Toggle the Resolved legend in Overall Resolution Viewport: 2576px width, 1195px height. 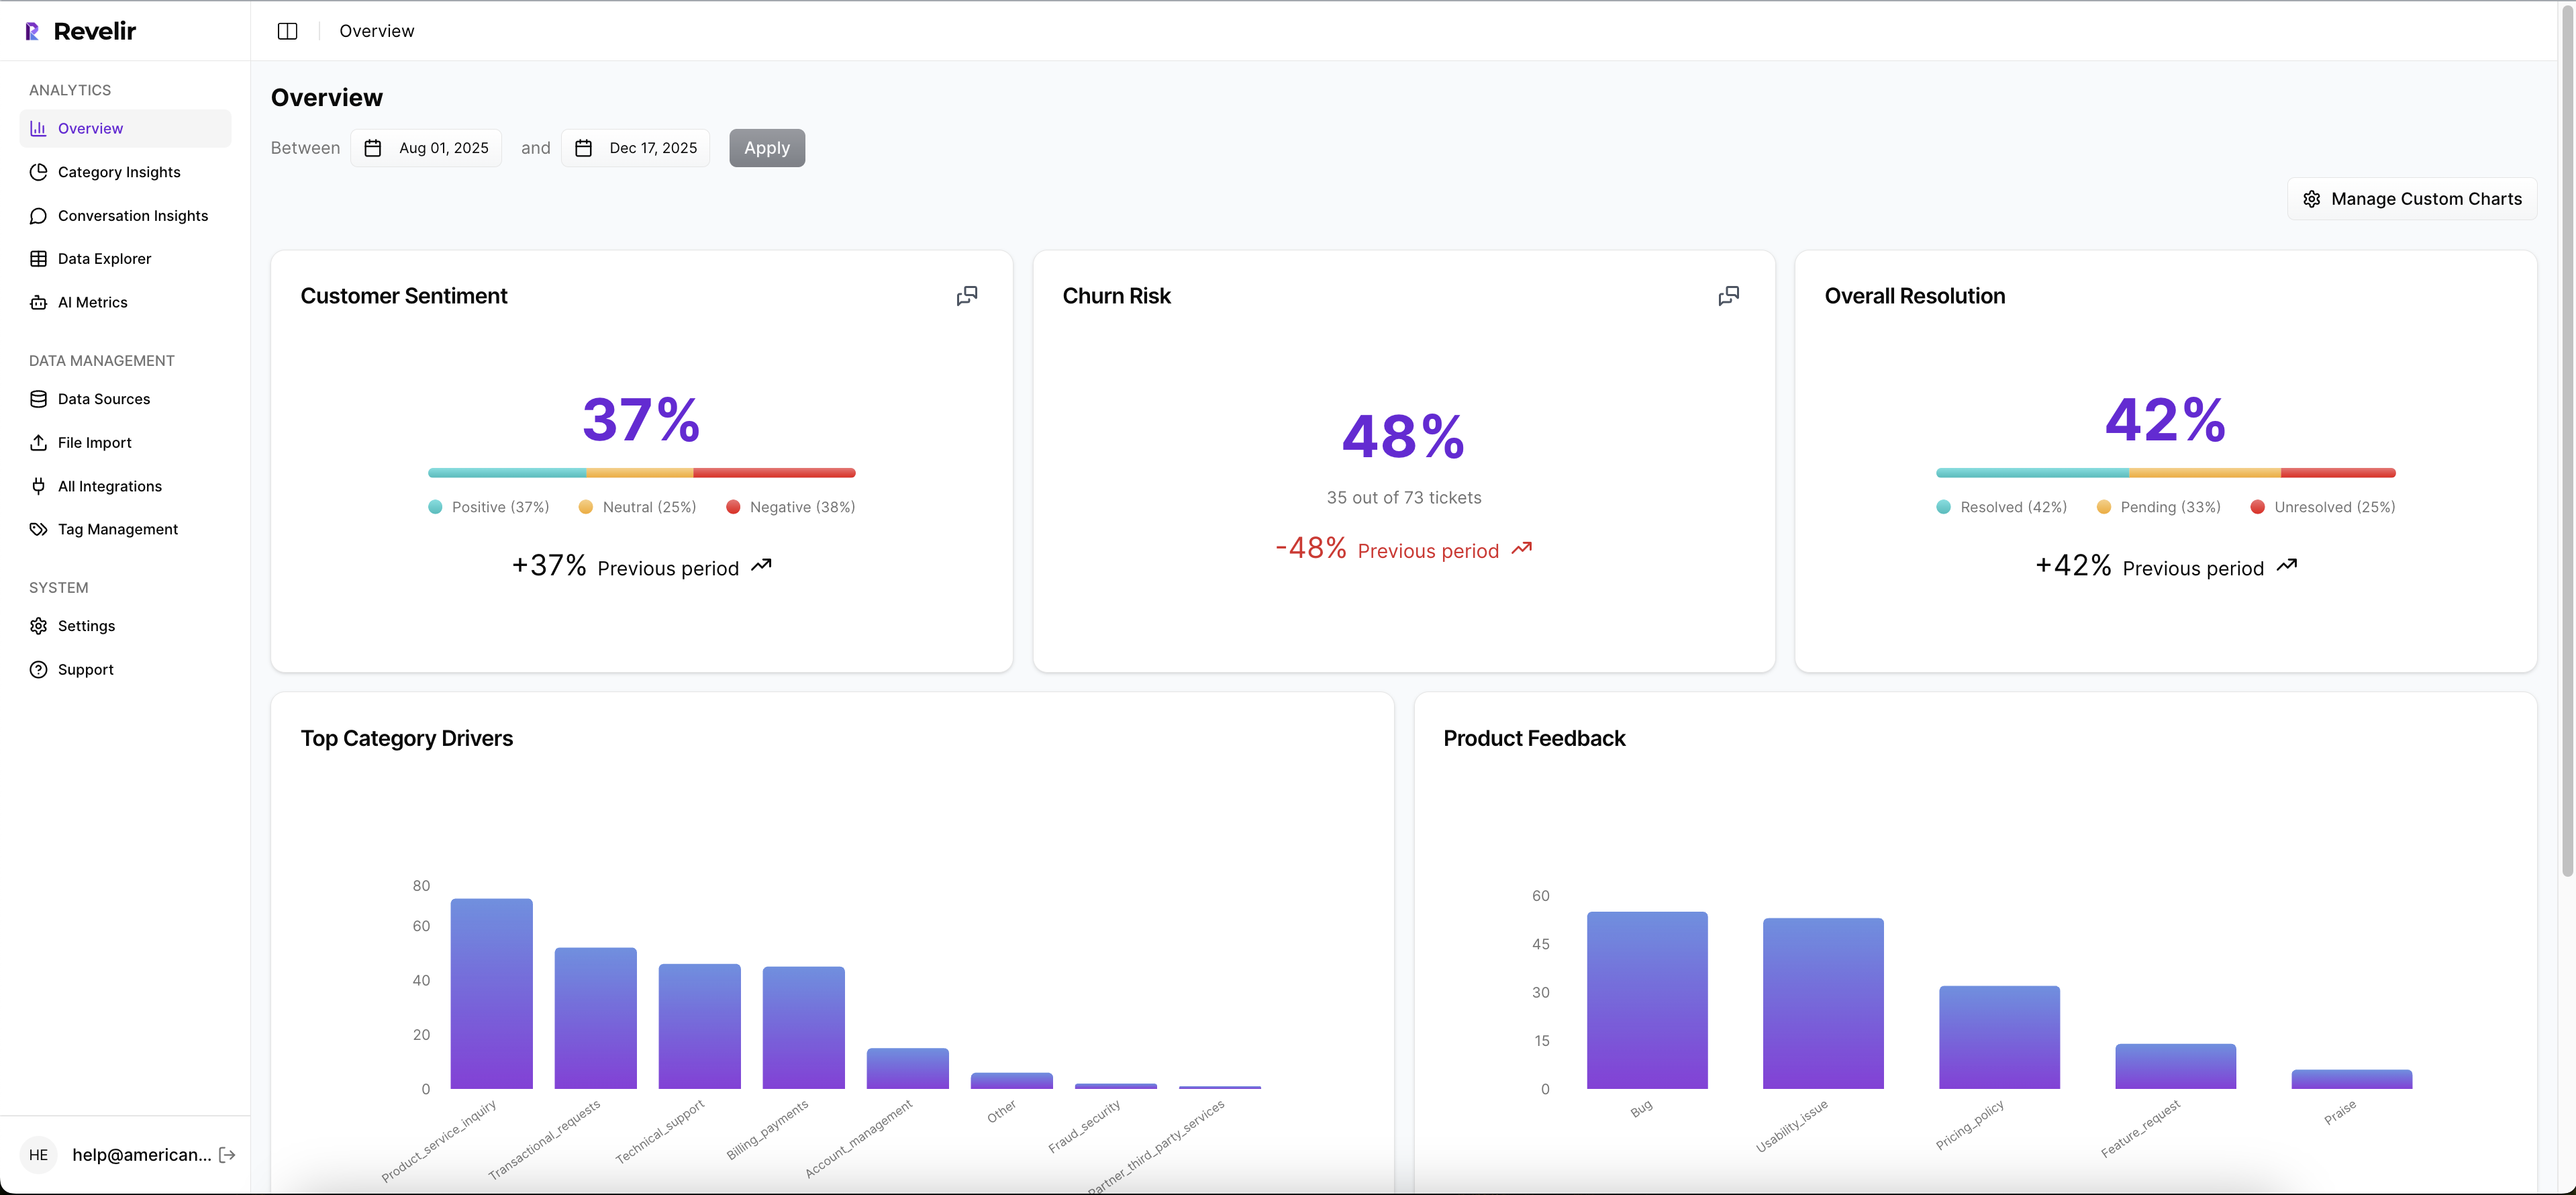[x=2001, y=507]
